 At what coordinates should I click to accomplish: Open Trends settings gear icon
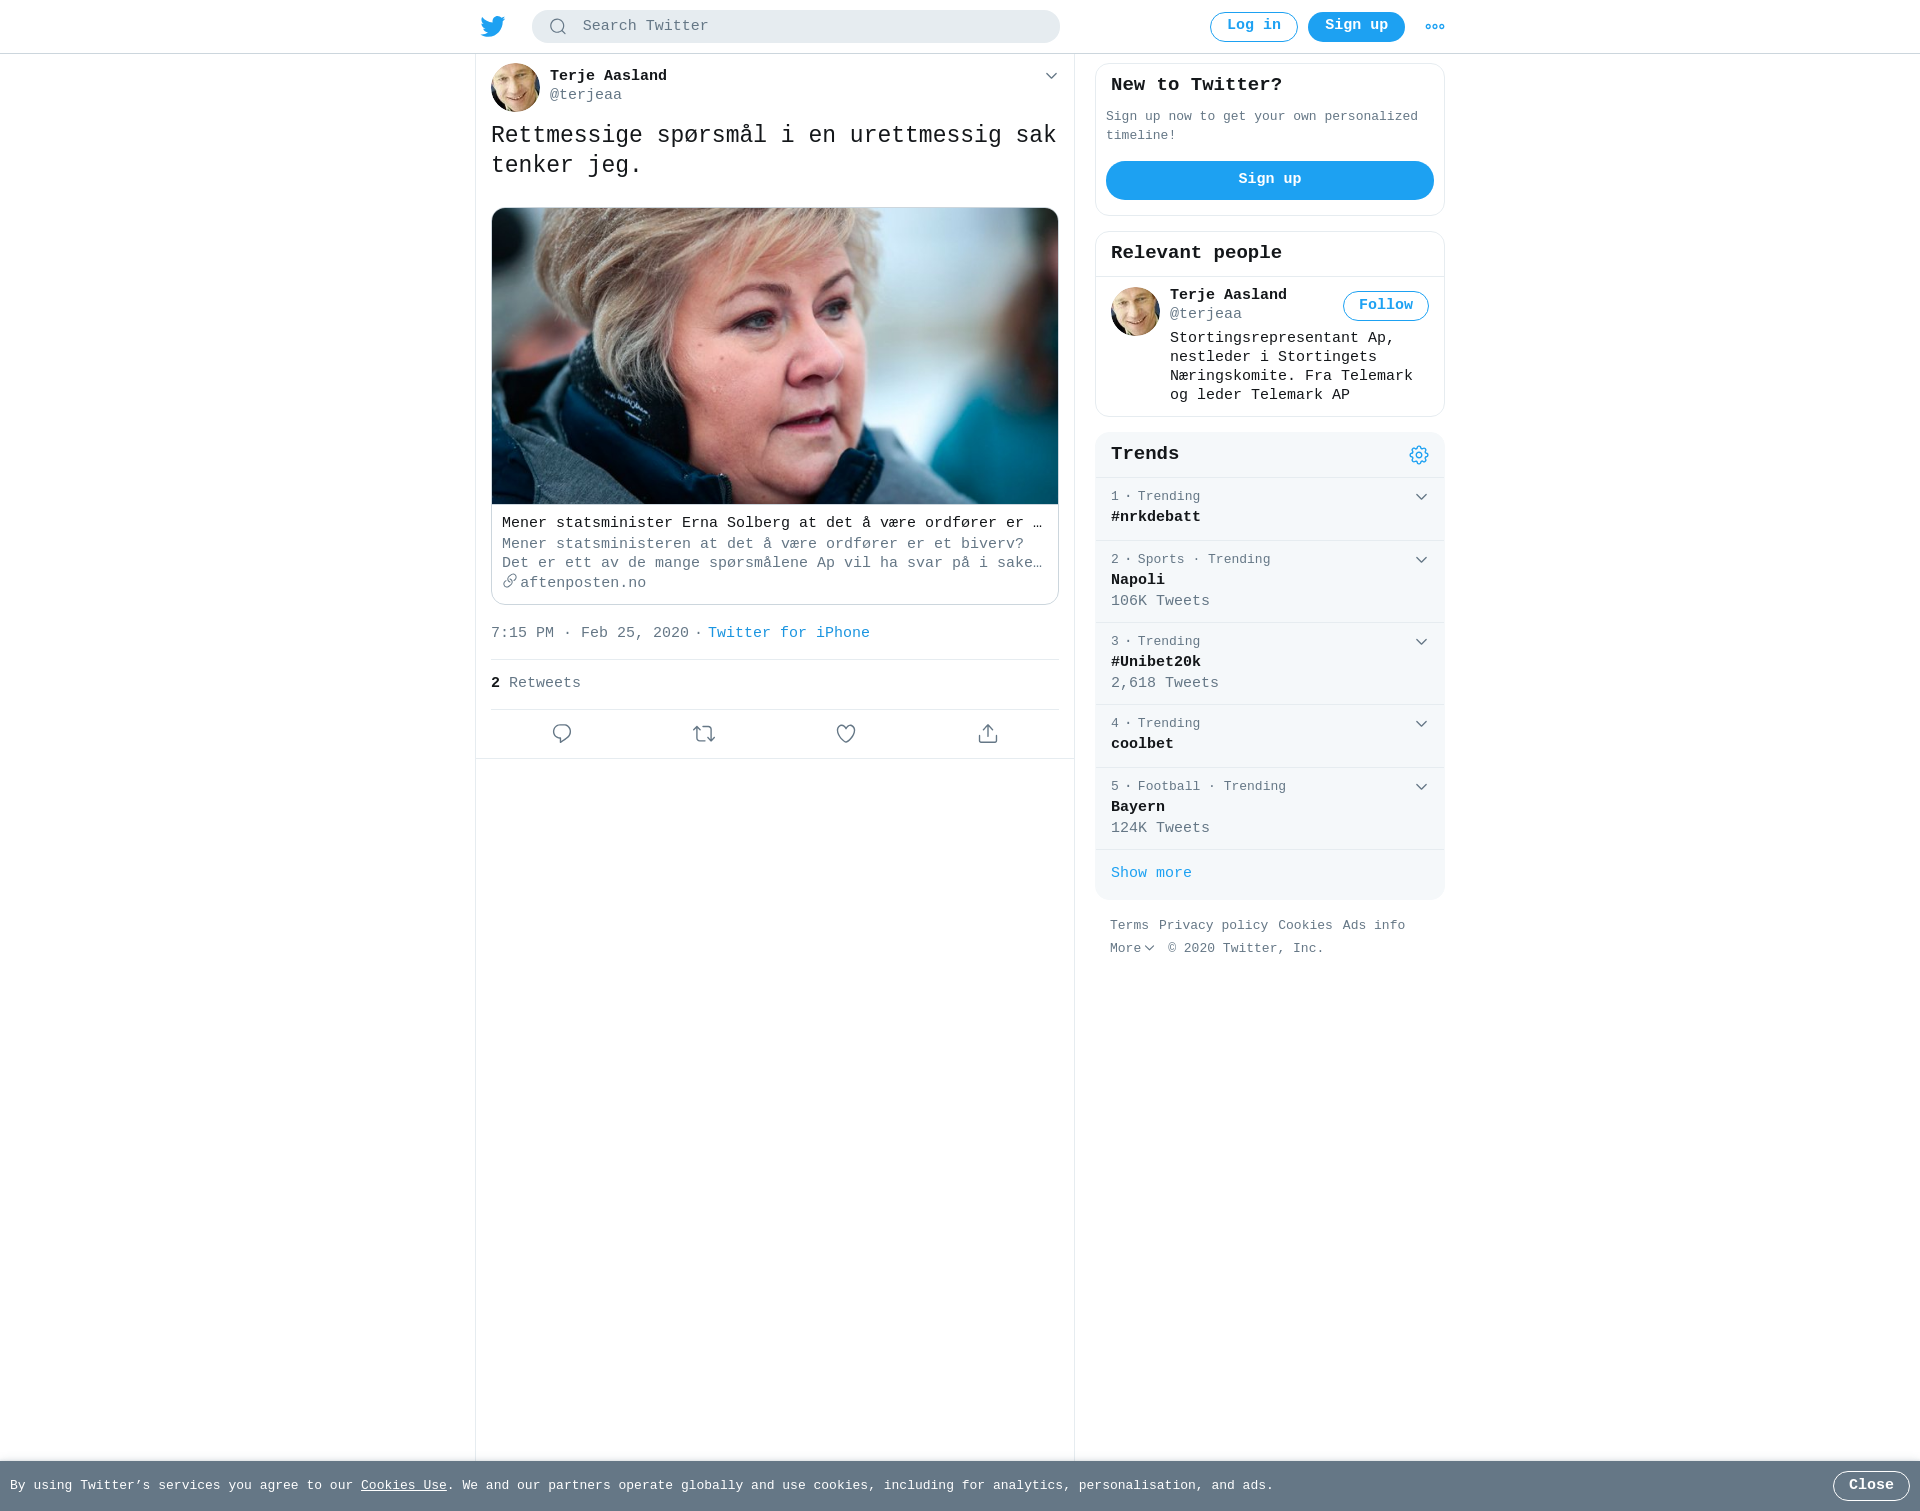pyautogui.click(x=1419, y=455)
